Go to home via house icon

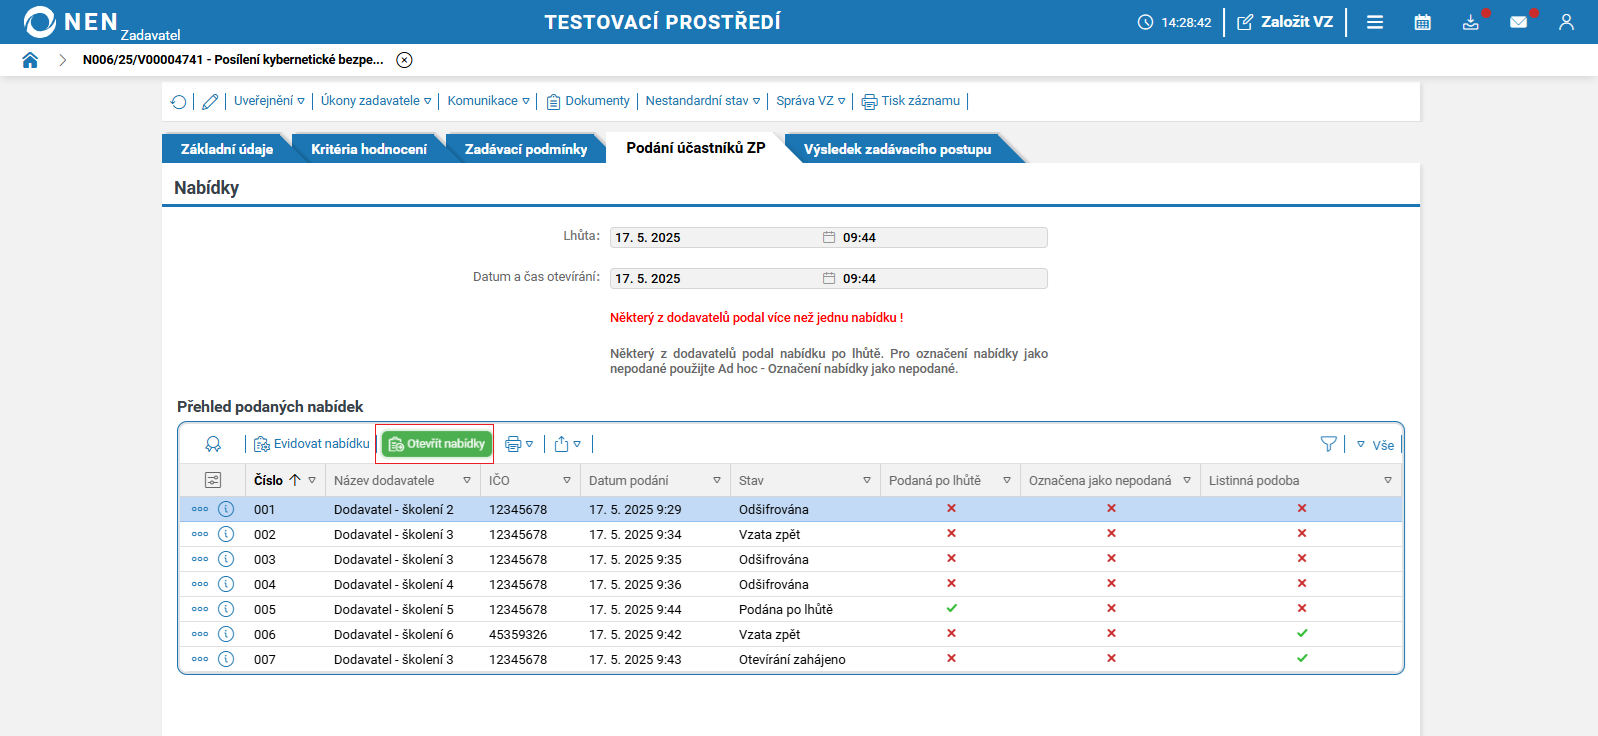pyautogui.click(x=30, y=60)
